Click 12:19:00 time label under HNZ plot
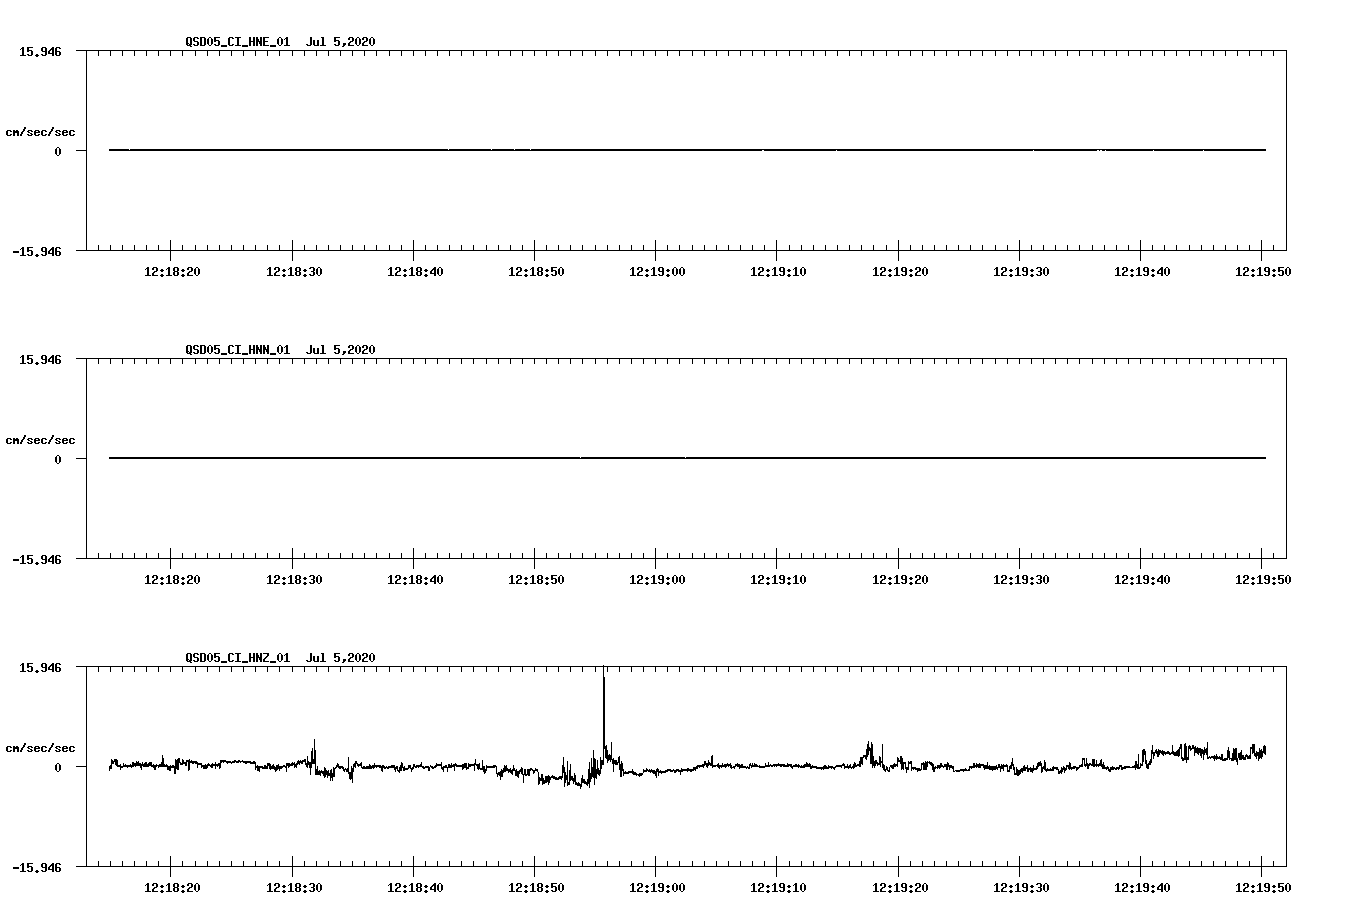Screen dimensions: 1358x924 pos(656,887)
